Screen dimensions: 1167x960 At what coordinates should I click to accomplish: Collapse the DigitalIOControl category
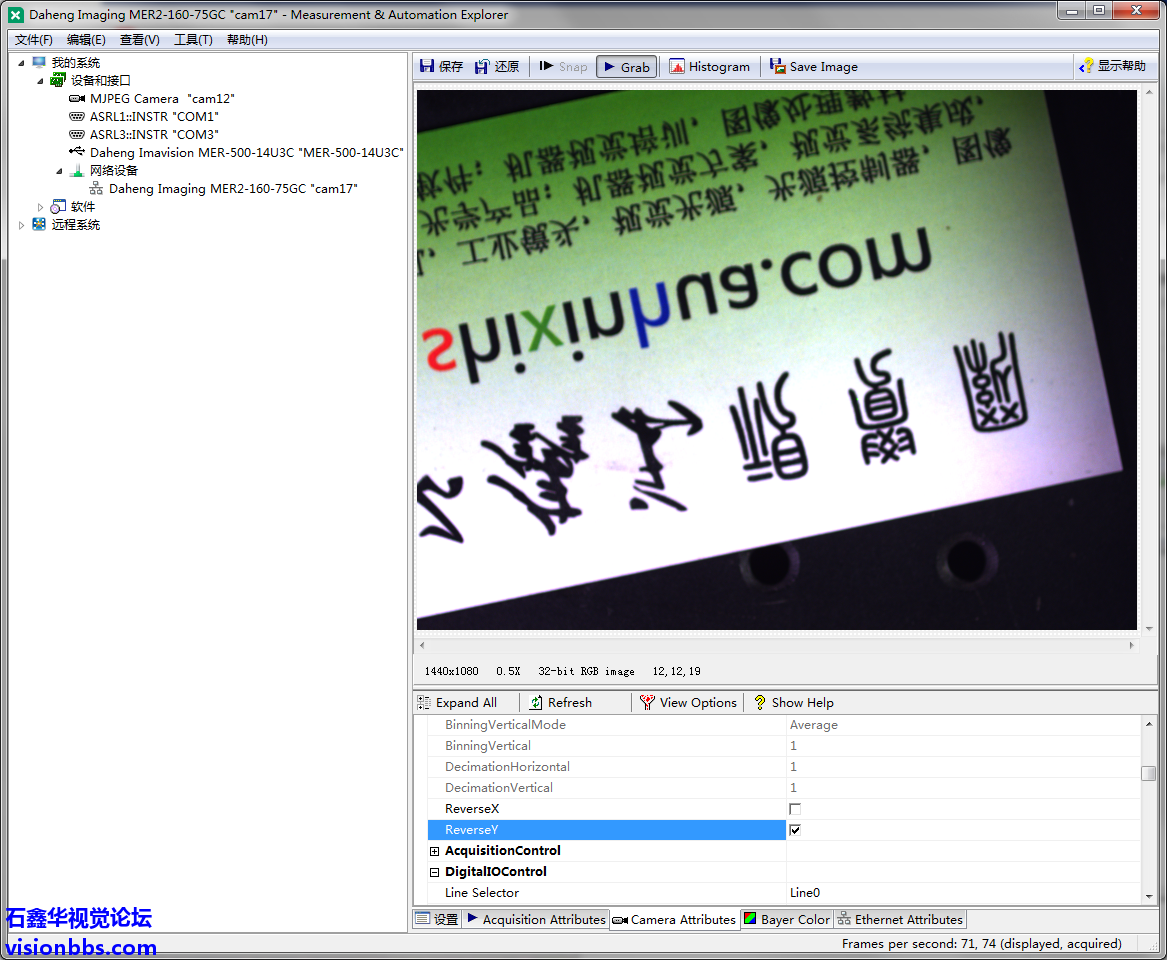click(x=434, y=872)
